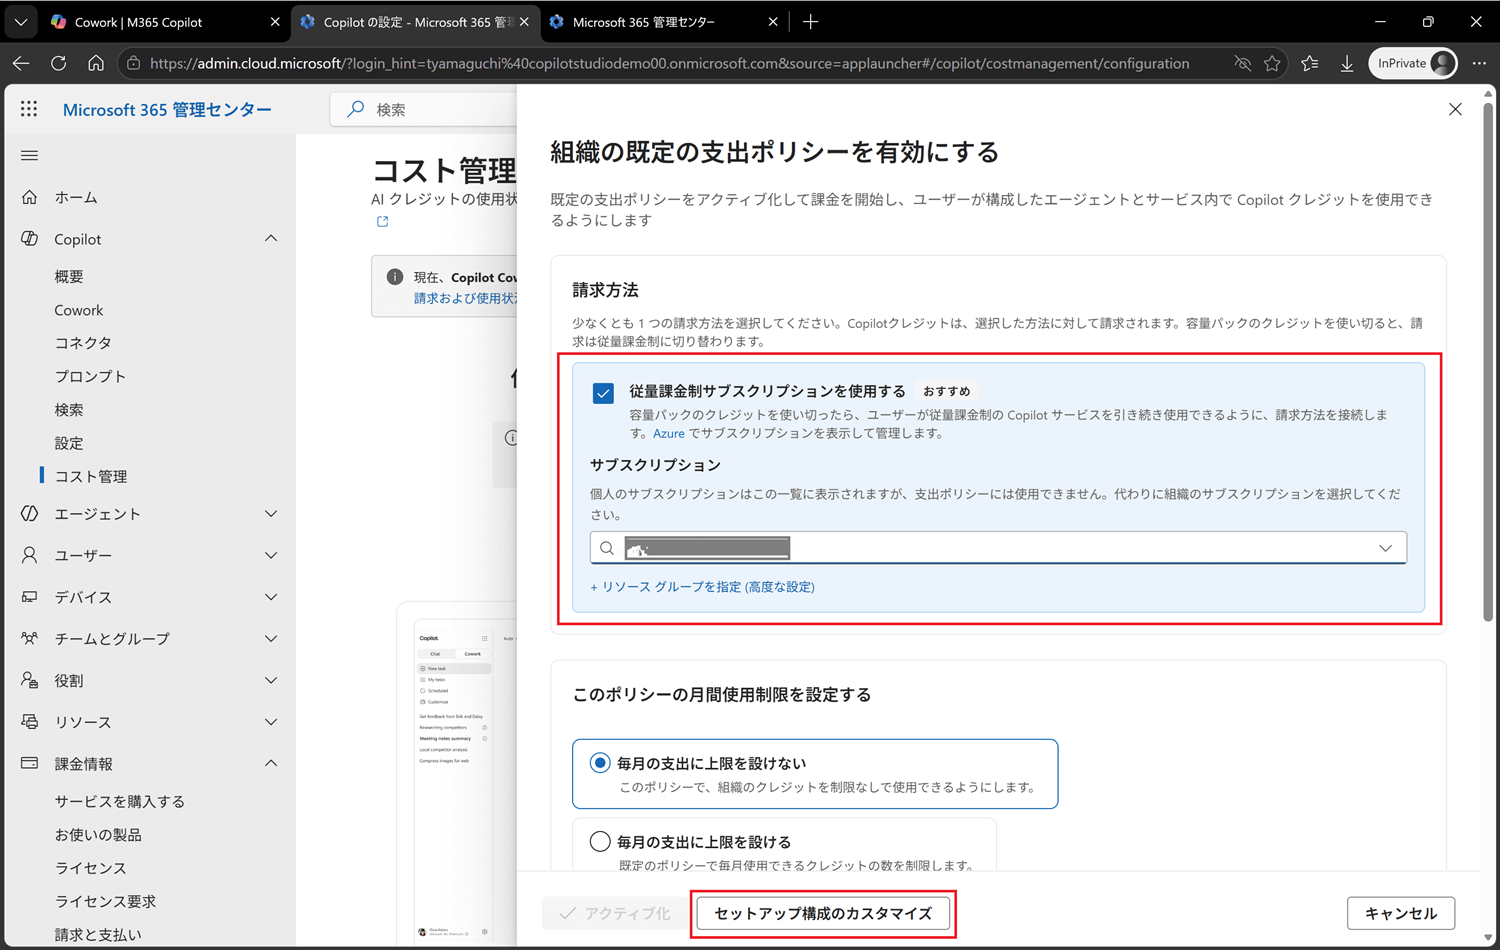
Task: Expand the チームとグループ section chevron
Action: [271, 638]
